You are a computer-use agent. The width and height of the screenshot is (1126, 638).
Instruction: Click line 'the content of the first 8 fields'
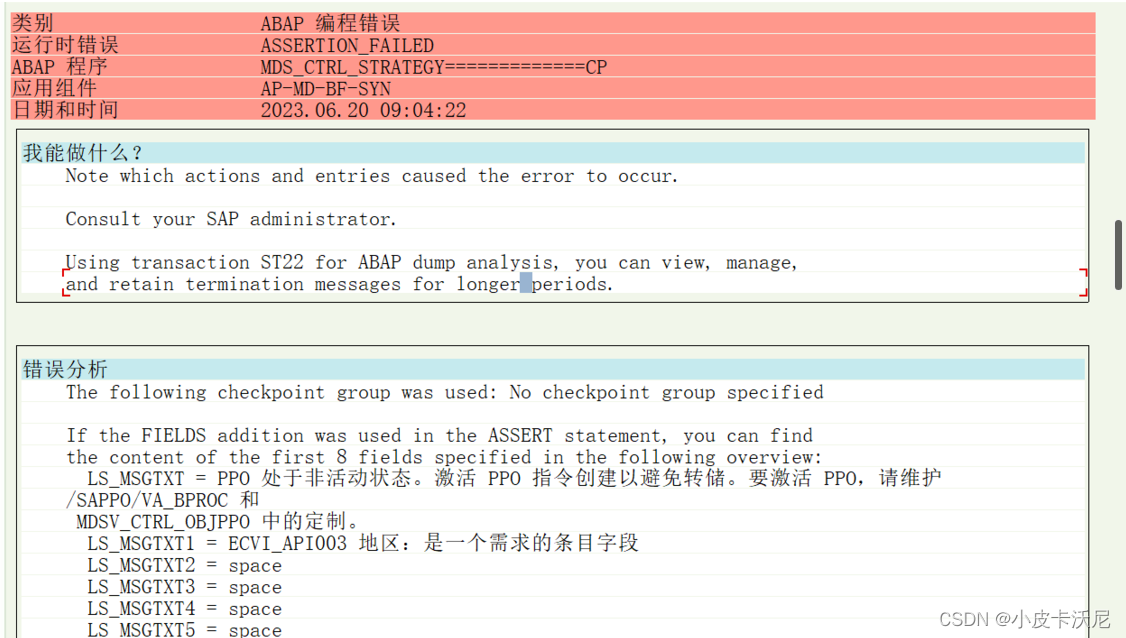coord(444,457)
